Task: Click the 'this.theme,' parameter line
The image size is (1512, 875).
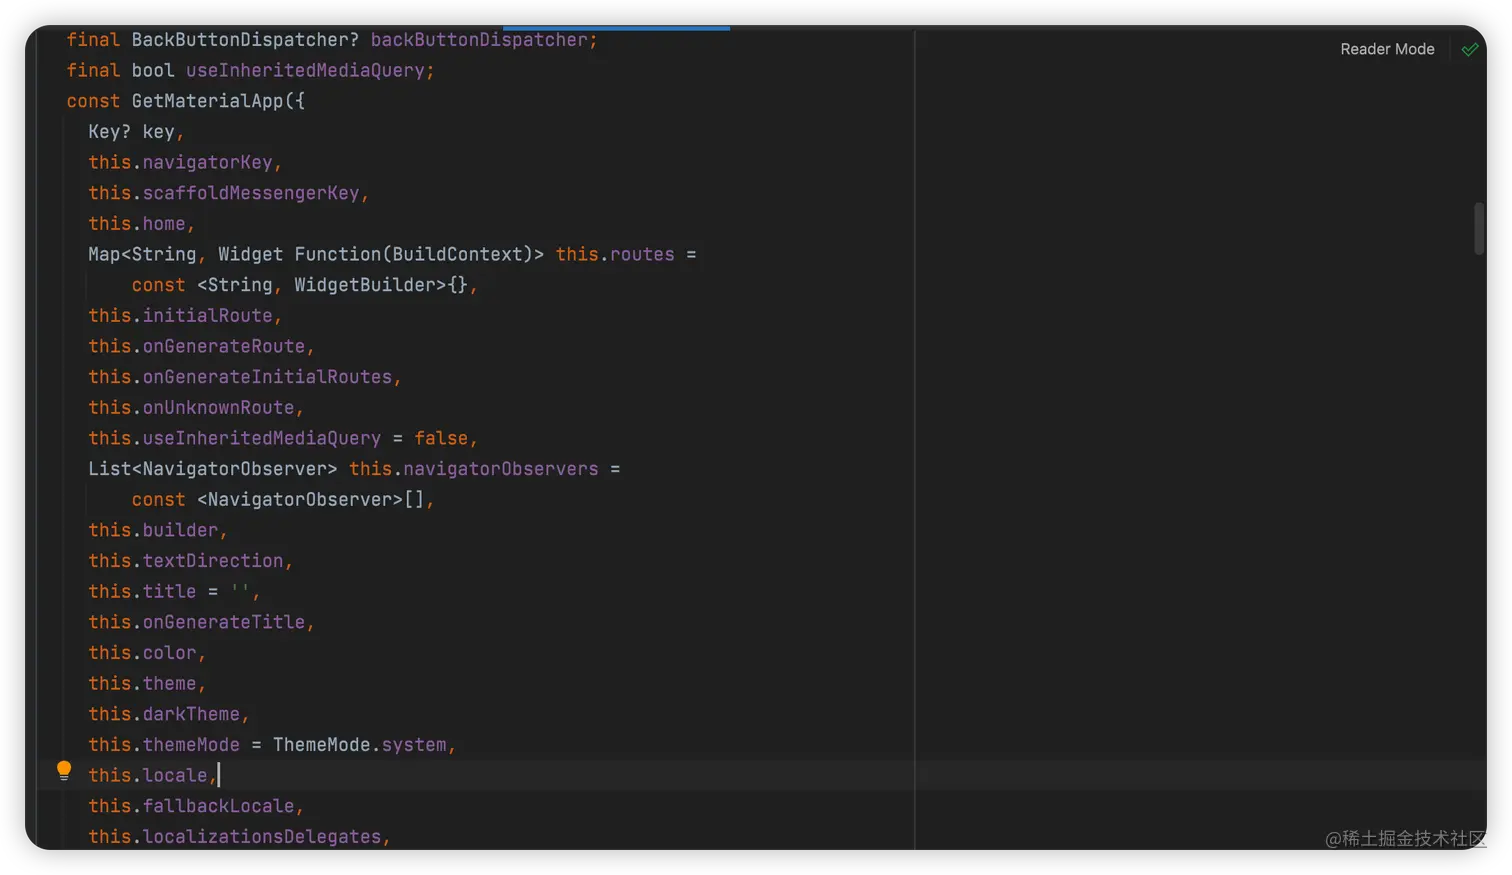Action: (147, 684)
